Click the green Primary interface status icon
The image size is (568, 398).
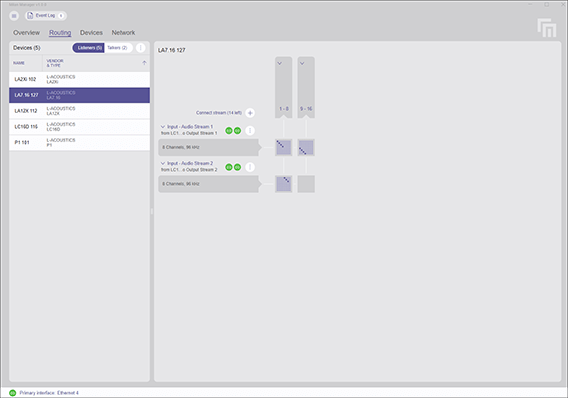click(x=13, y=393)
